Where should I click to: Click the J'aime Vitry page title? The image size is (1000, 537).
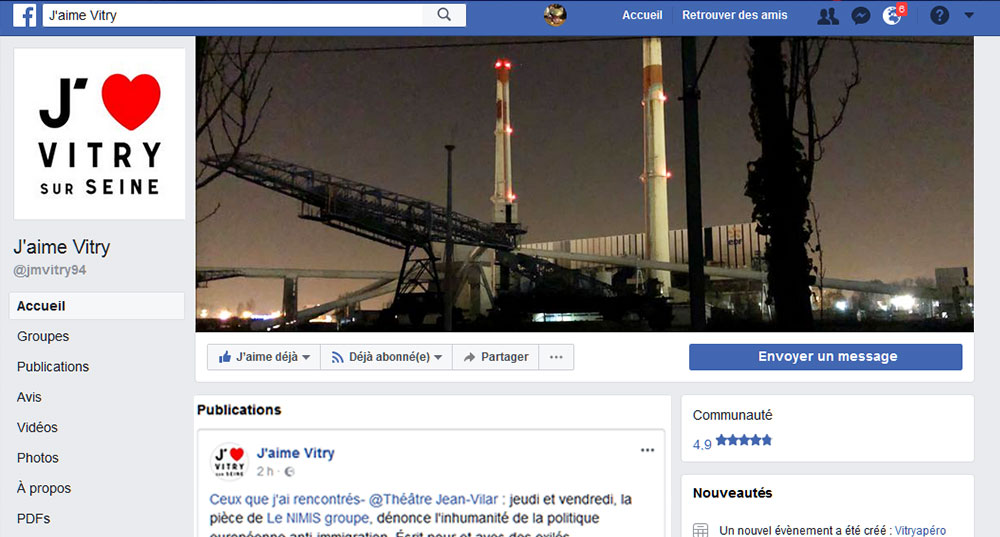(x=62, y=247)
